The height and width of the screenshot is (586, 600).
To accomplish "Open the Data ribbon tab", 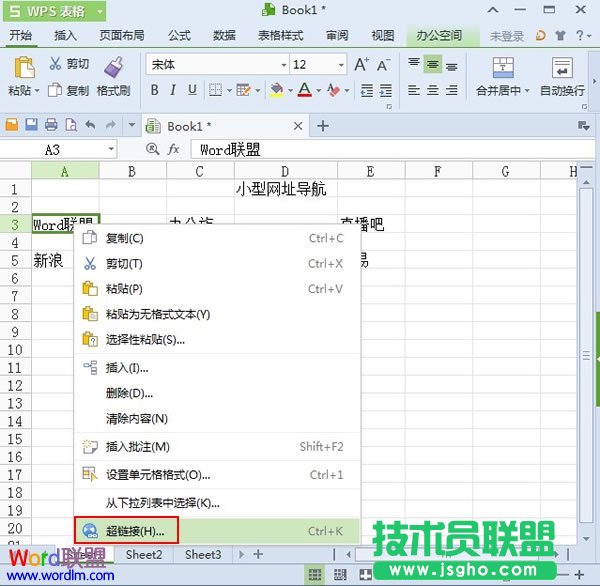I will coord(224,36).
